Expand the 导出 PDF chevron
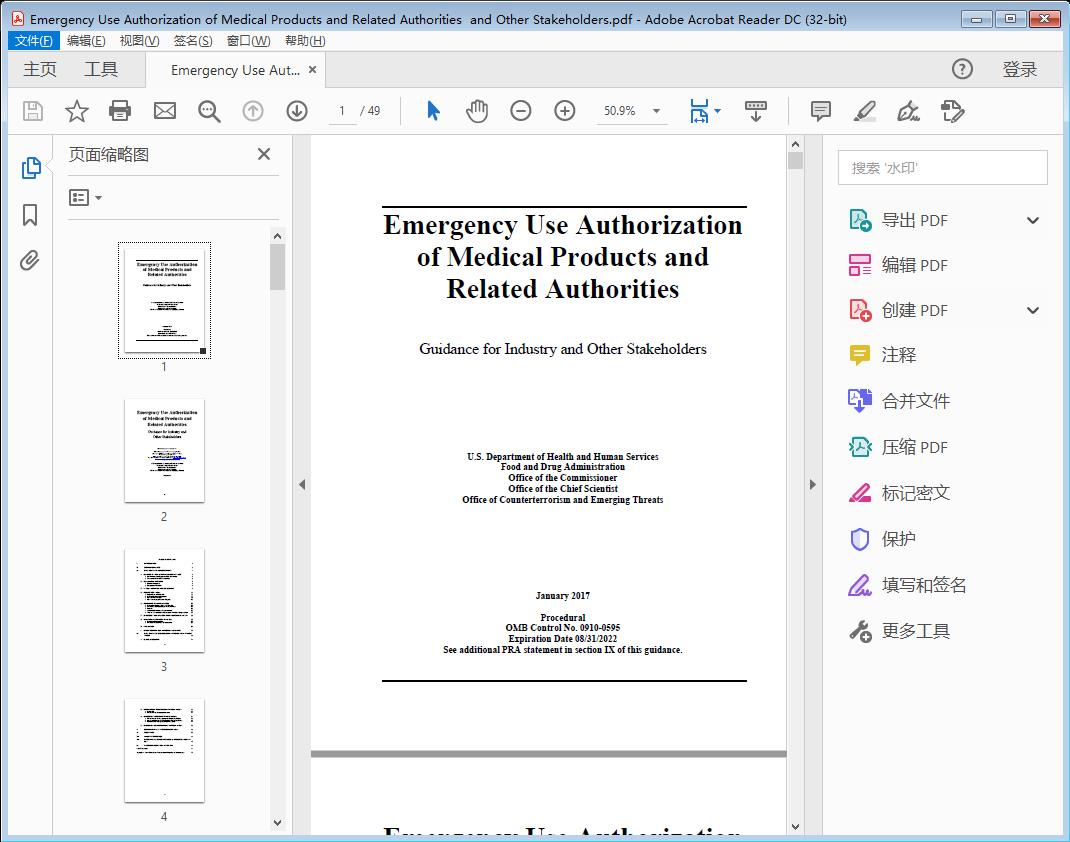 (x=1032, y=219)
